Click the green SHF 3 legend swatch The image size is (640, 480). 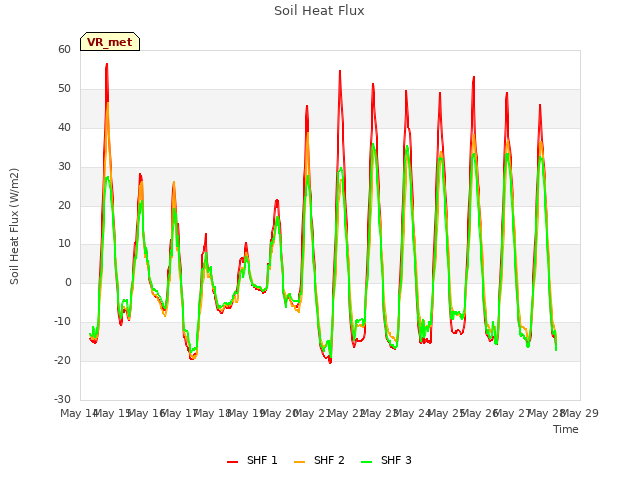pos(367,461)
